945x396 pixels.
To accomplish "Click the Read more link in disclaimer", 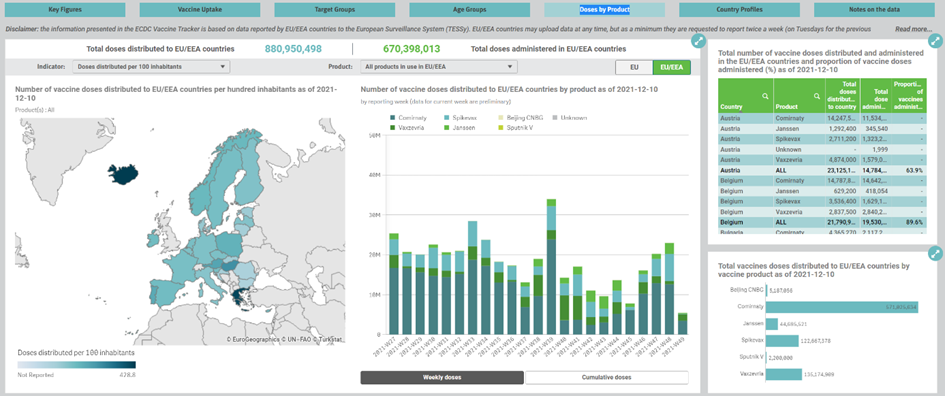I will tap(914, 29).
